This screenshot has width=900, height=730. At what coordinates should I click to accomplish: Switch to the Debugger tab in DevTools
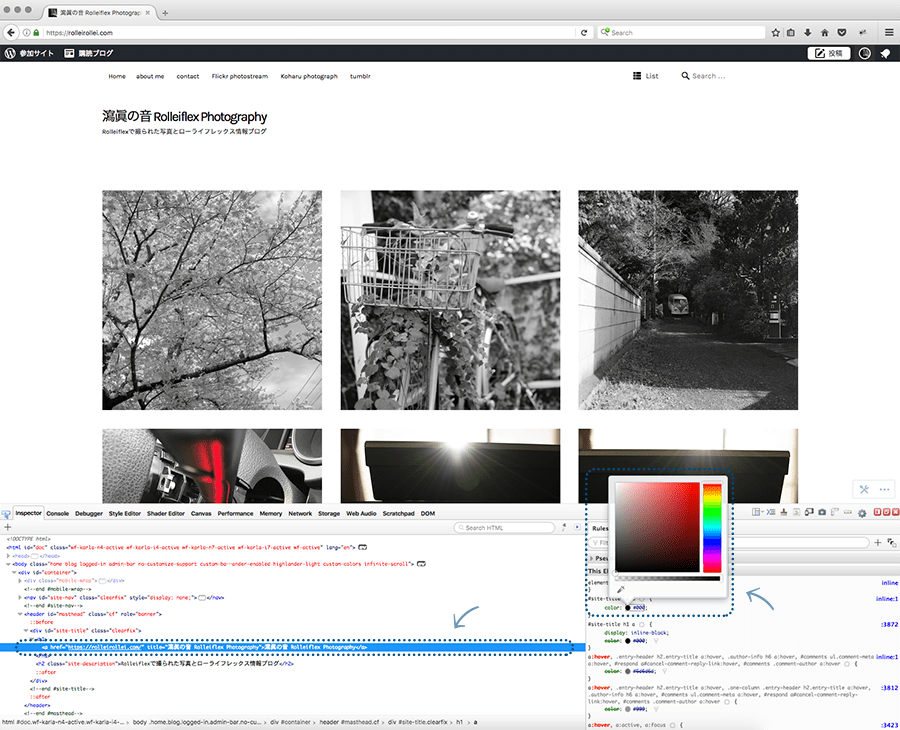(89, 513)
